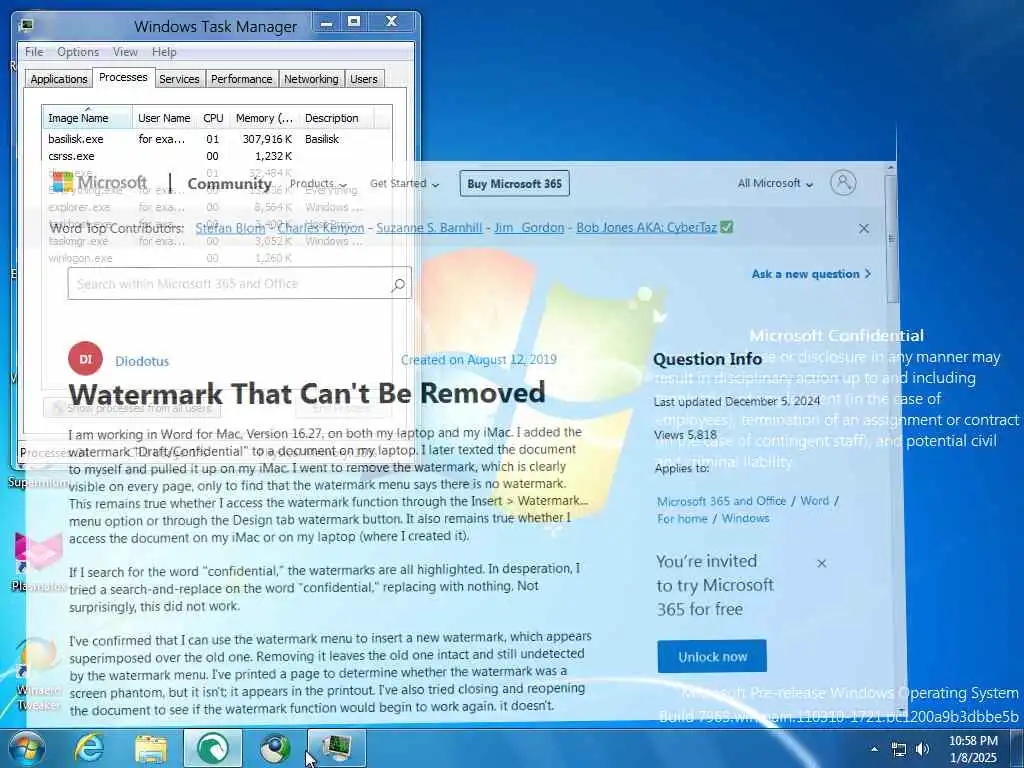Open Stefan Blom contributor link
1024x768 pixels.
click(x=231, y=227)
